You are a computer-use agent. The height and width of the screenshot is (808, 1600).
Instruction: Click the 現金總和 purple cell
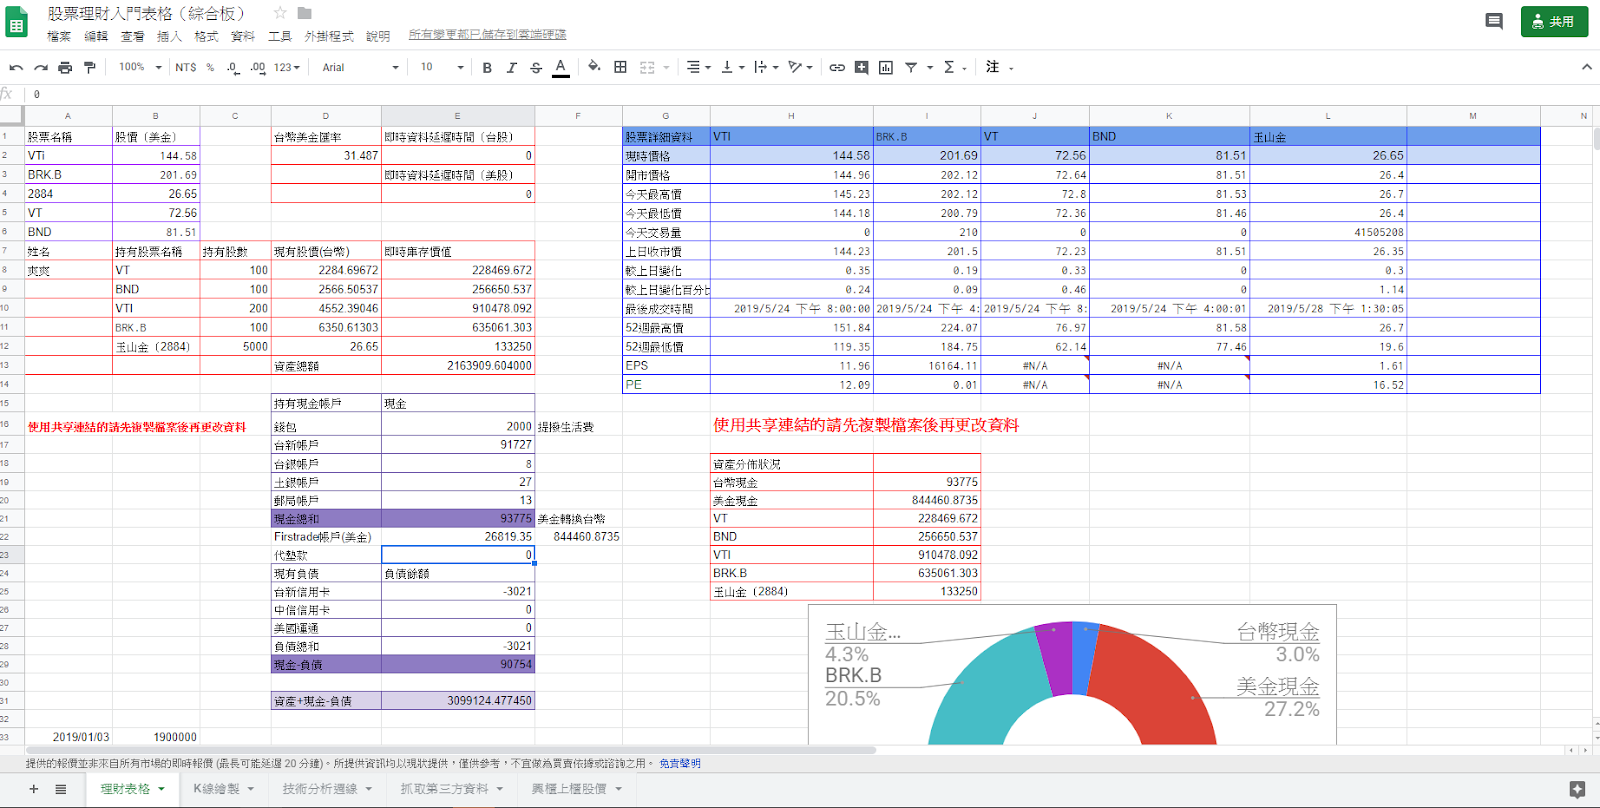(326, 519)
